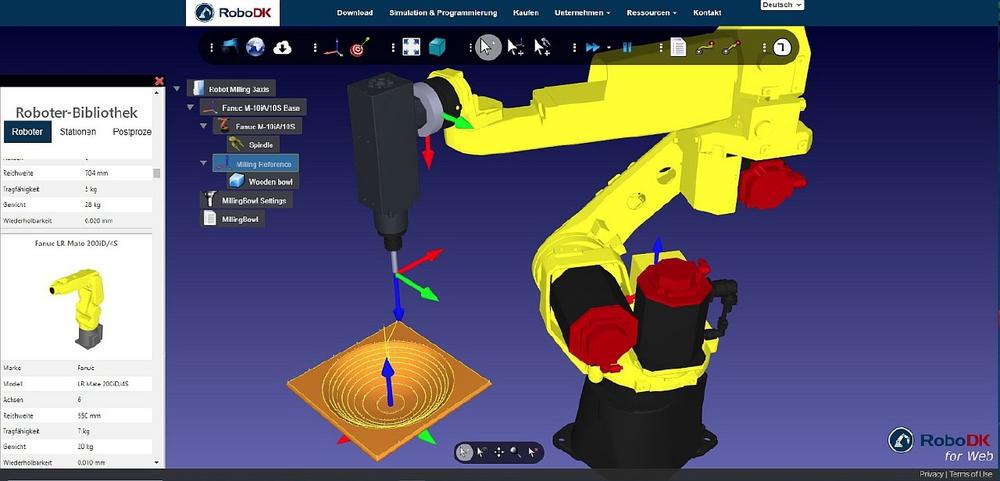Collapse the Robot Milling 3axis tree node
Viewport: 1000px width, 481px height.
coord(177,89)
